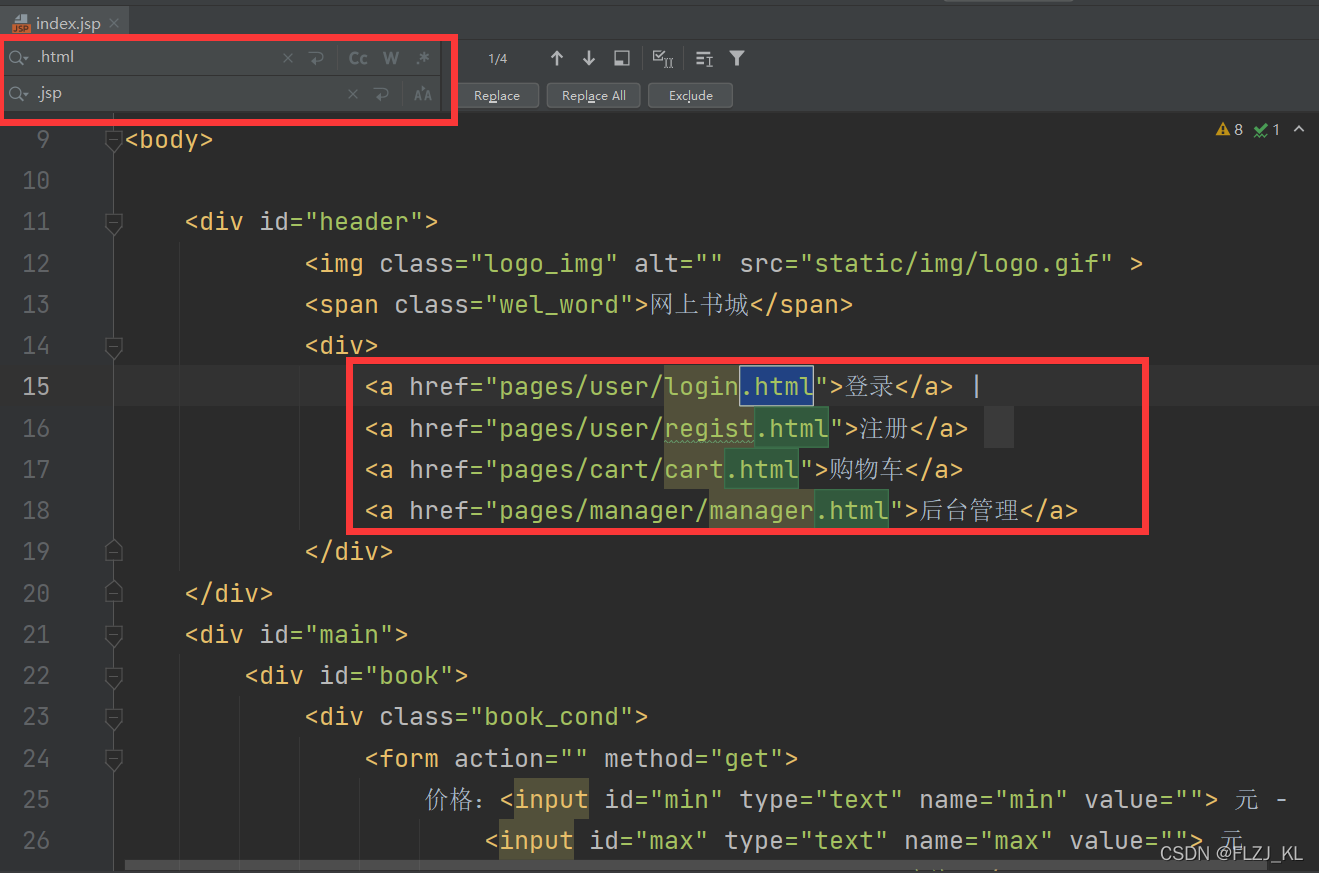Click the 1/4 match counter
This screenshot has width=1319, height=873.
click(x=498, y=59)
